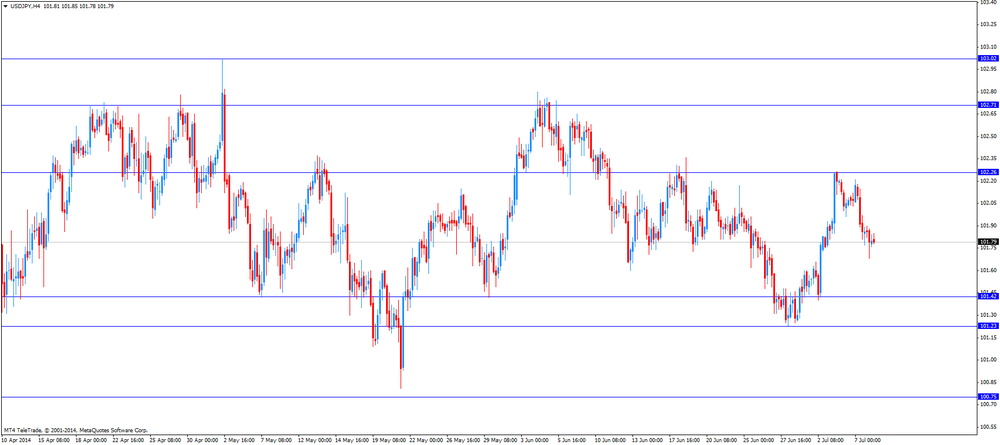The width and height of the screenshot is (1000, 445).
Task: Click the 20 Jun 08:00 time label
Action: point(721,441)
